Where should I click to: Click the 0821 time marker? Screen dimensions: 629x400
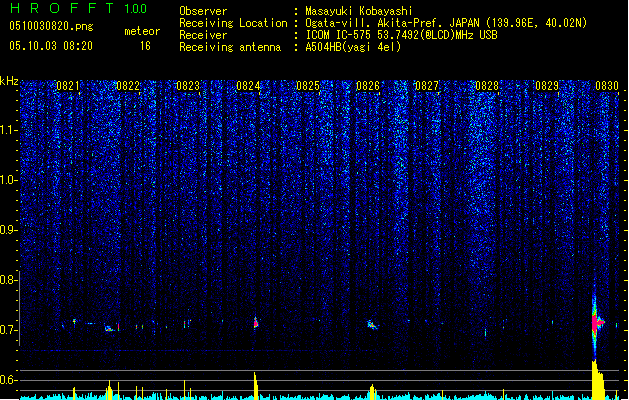[68, 86]
